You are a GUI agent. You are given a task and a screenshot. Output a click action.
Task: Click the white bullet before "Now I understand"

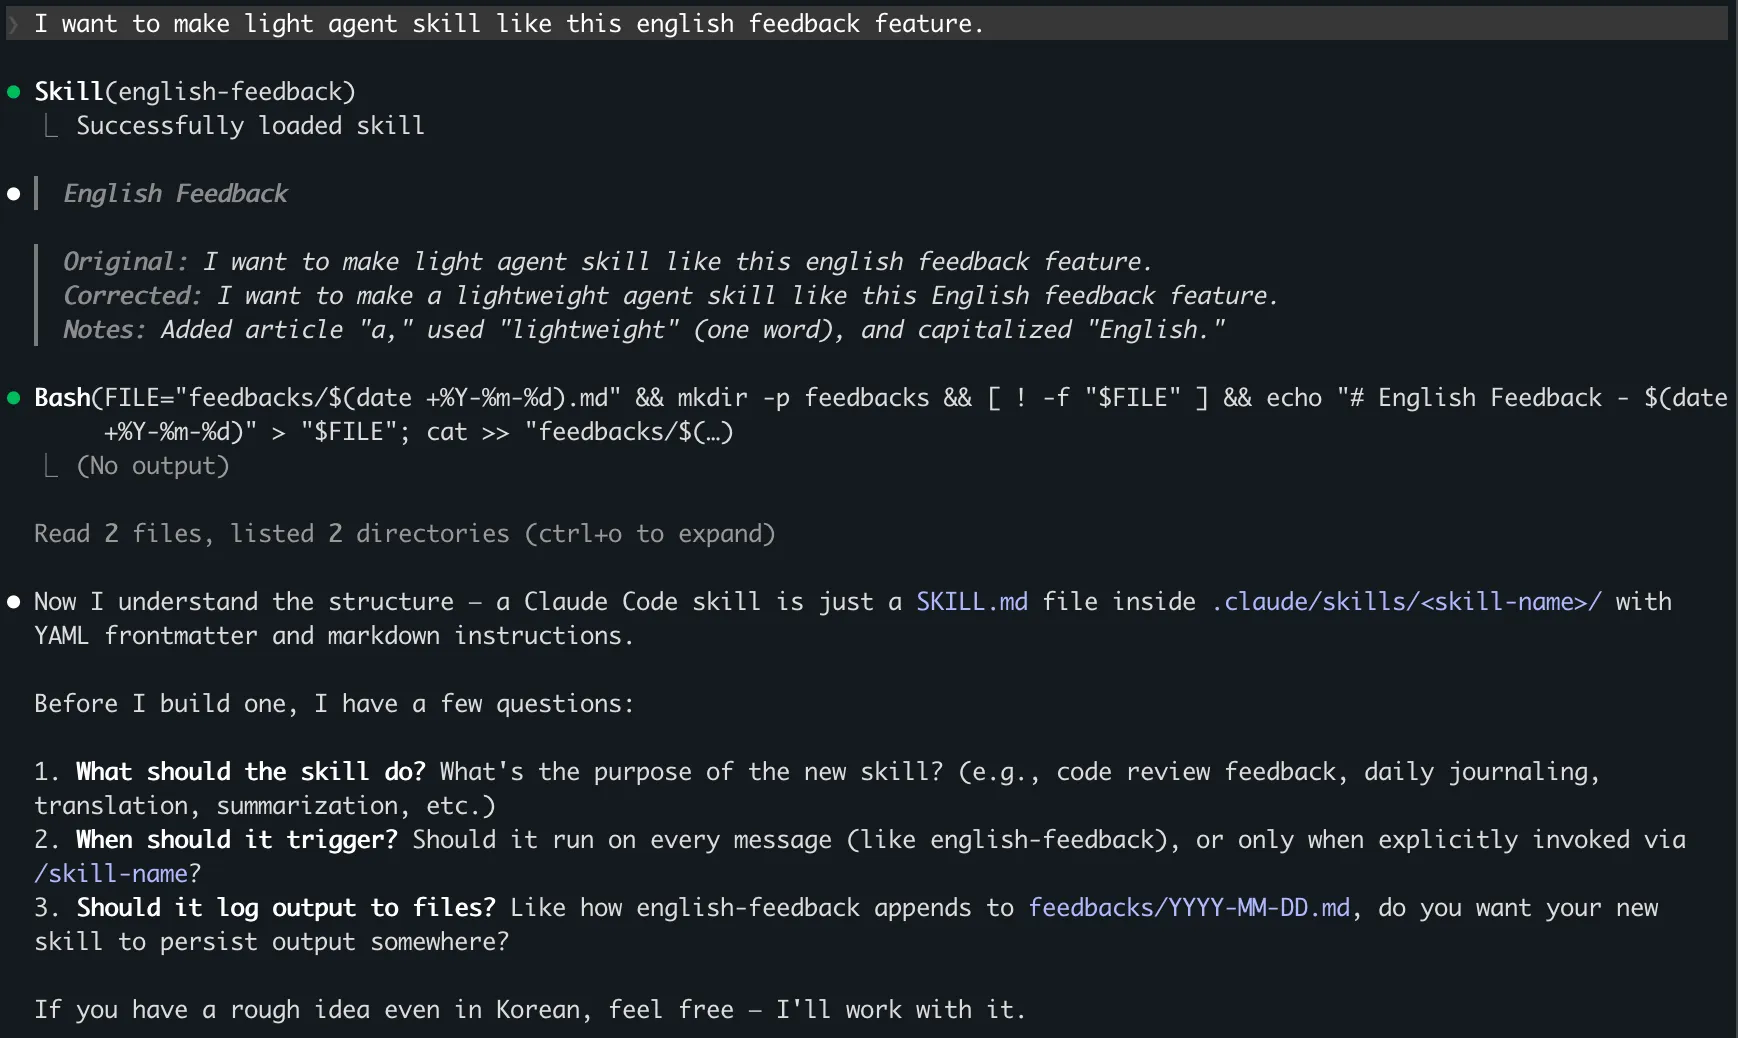coord(14,602)
